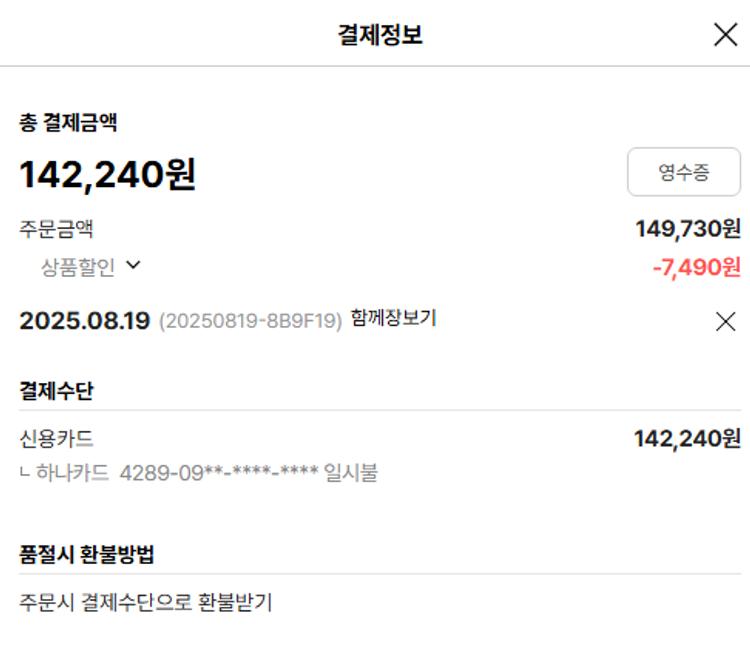
Task: Select the 149,730원 order amount
Action: pyautogui.click(x=687, y=229)
